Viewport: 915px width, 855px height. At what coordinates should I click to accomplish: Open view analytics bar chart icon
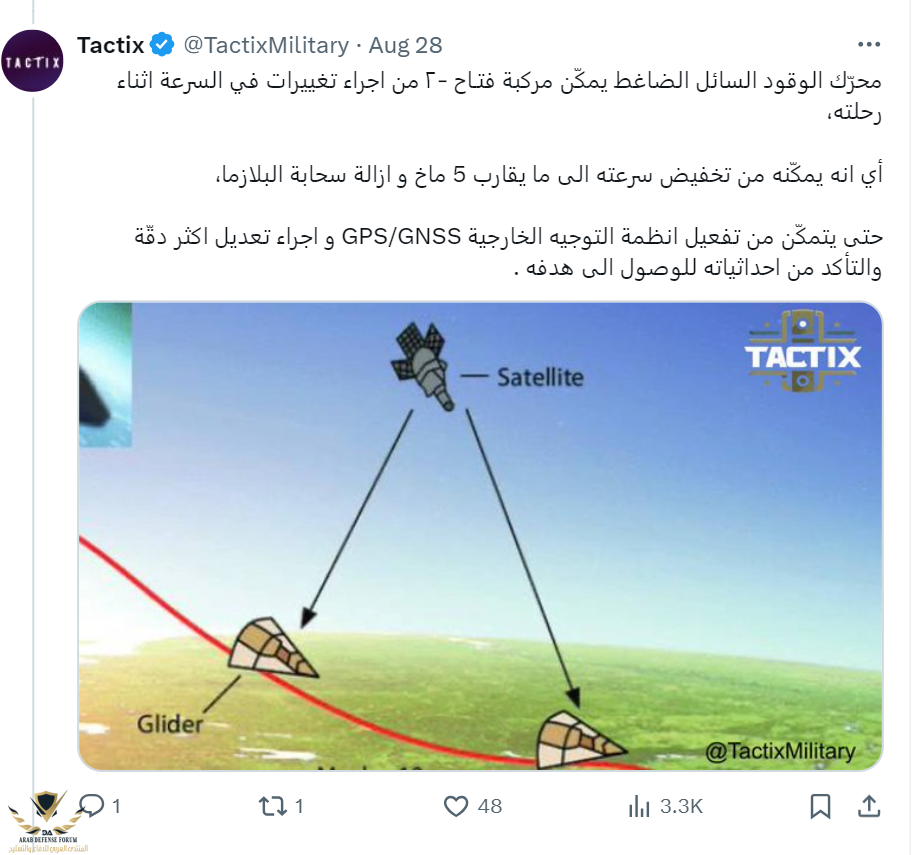[x=639, y=807]
